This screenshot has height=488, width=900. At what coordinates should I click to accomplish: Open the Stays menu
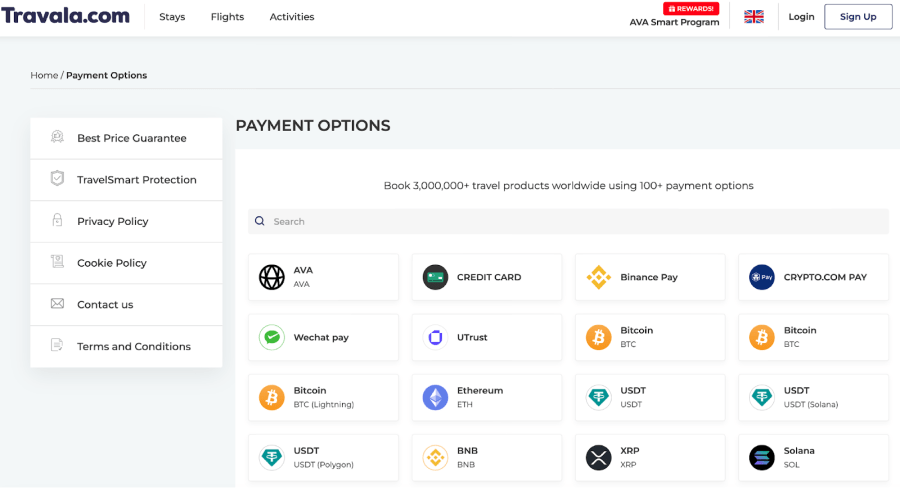pos(172,17)
